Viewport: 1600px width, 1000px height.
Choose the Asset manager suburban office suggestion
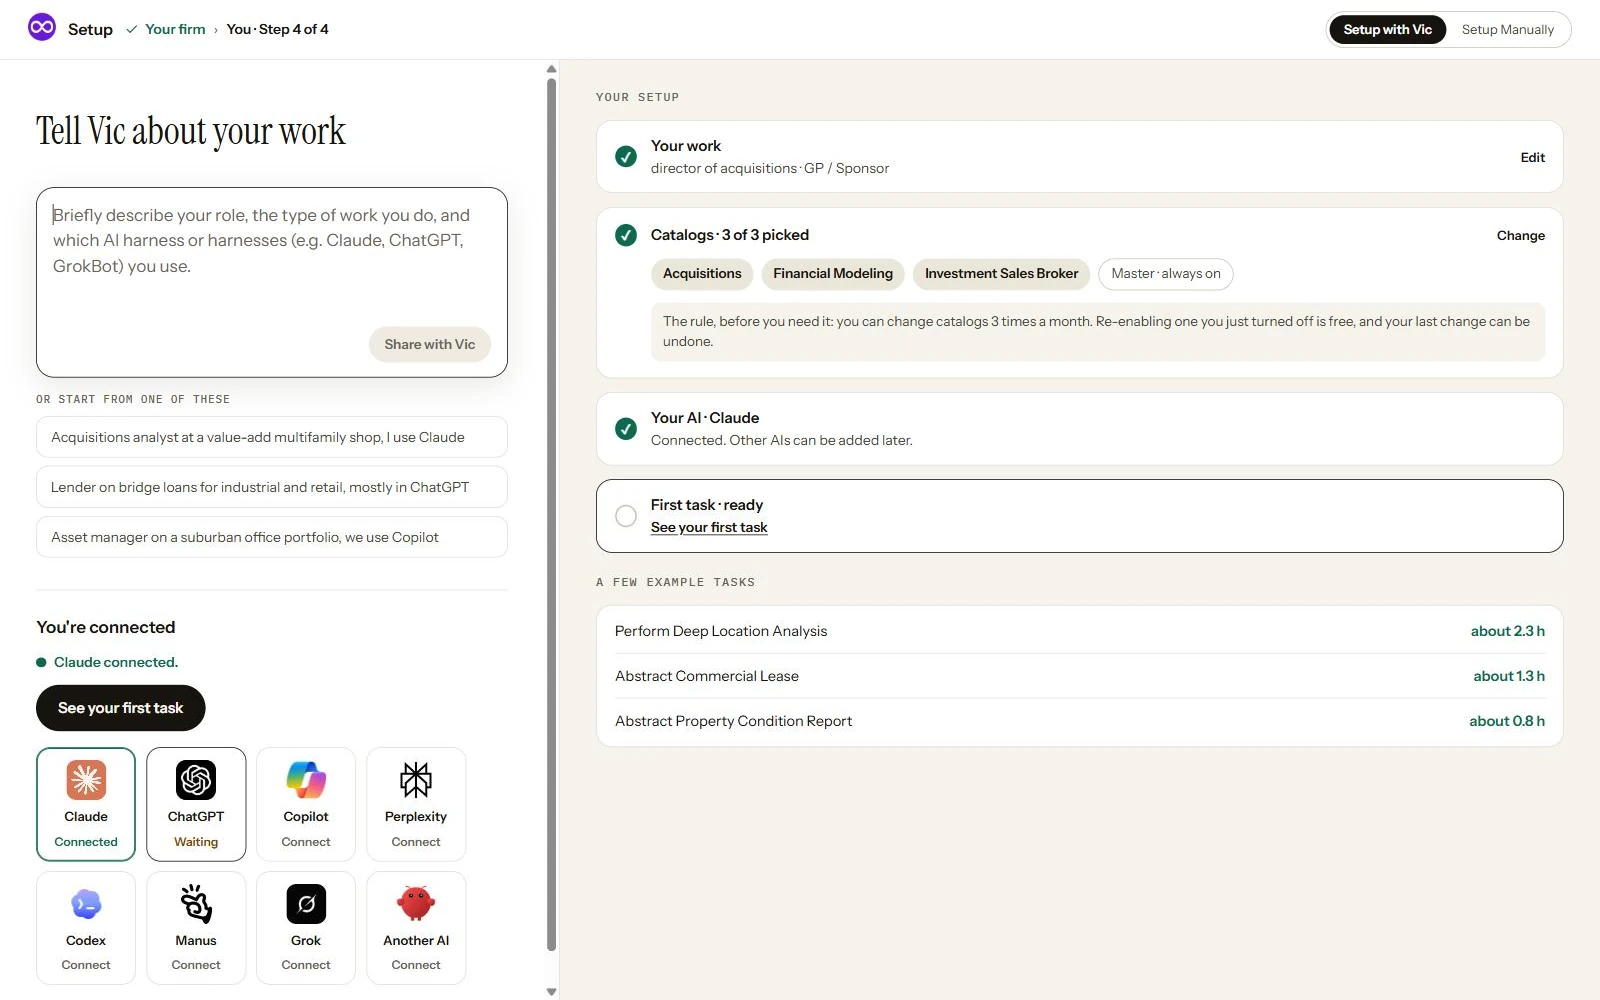(272, 537)
